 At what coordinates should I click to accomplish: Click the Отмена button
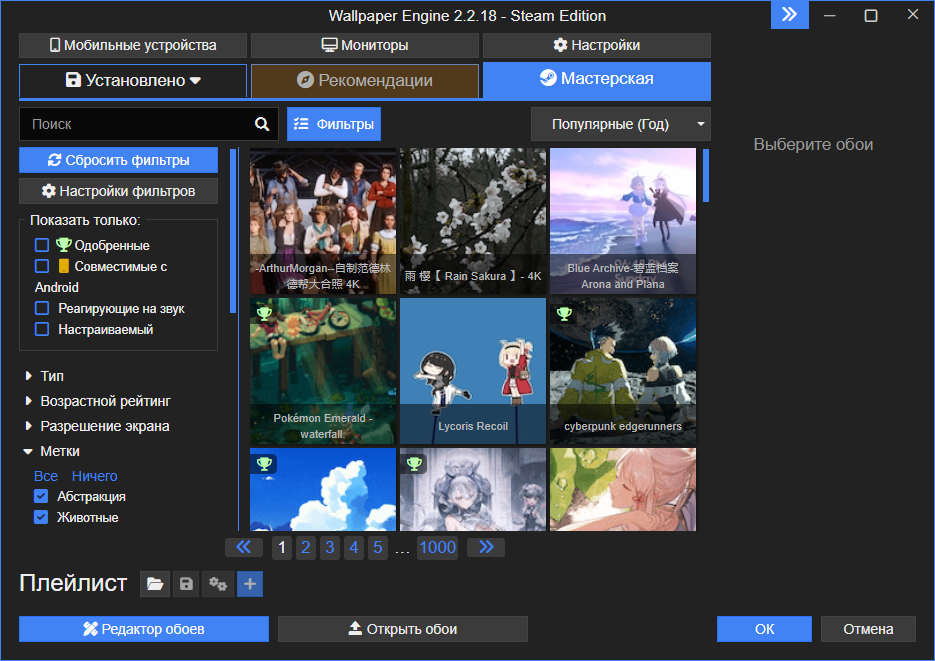tap(868, 629)
